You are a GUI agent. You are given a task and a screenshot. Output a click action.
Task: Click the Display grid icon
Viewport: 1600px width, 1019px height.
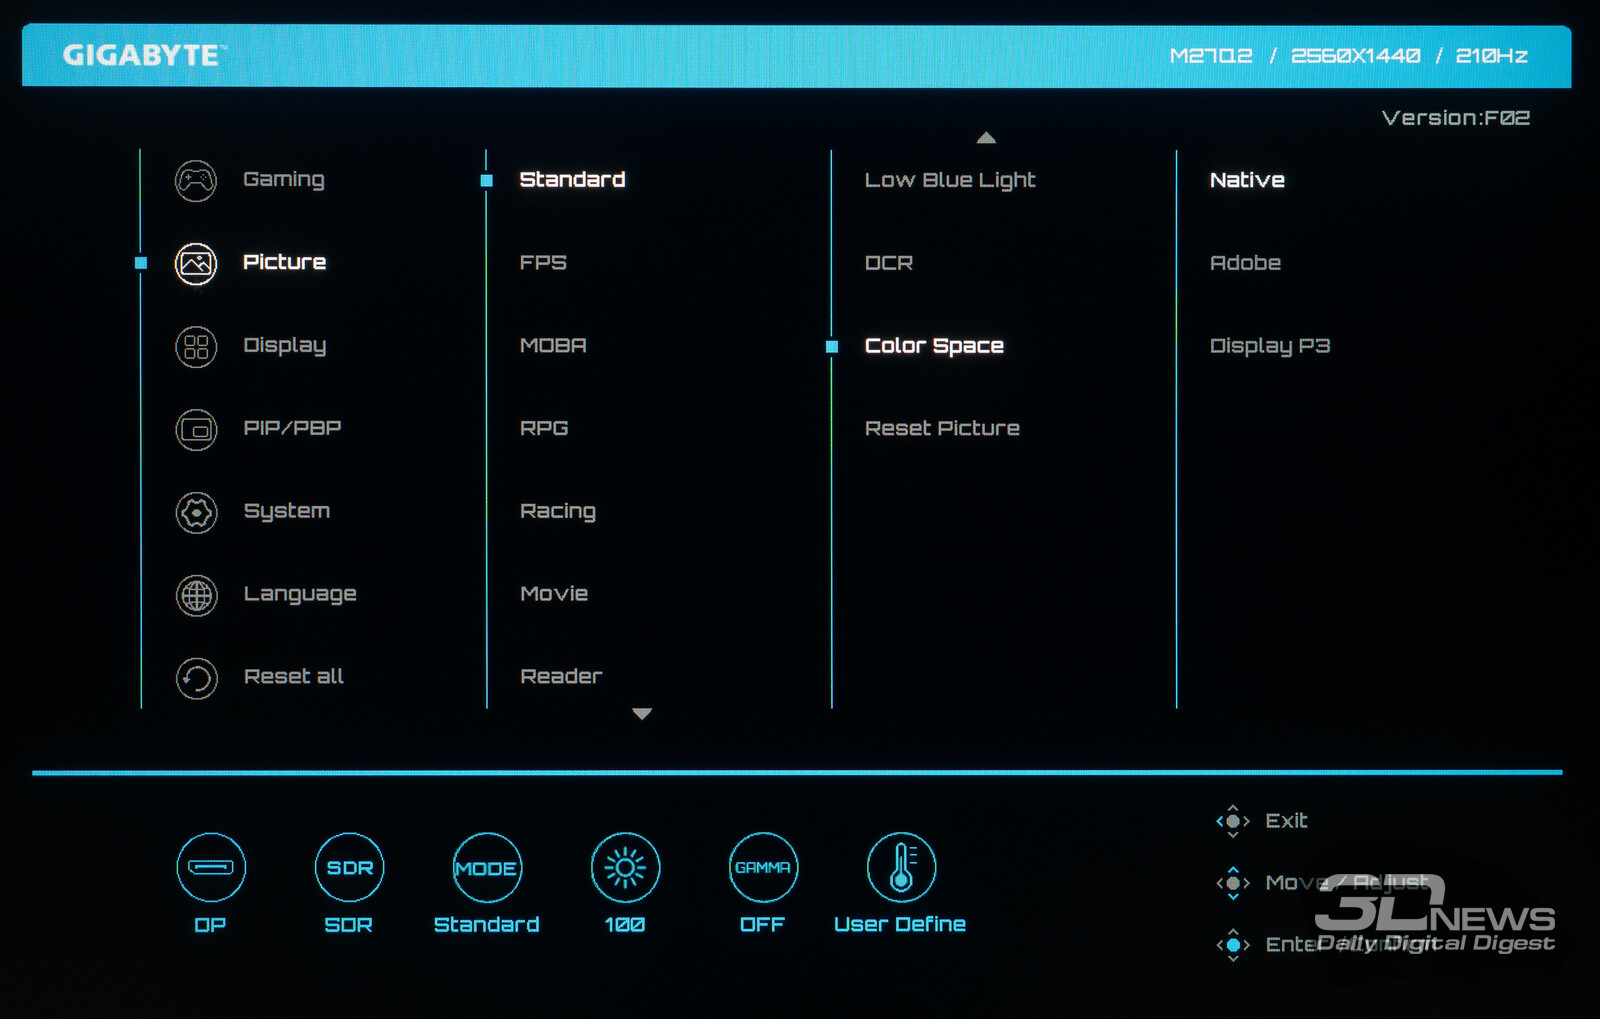tap(196, 347)
